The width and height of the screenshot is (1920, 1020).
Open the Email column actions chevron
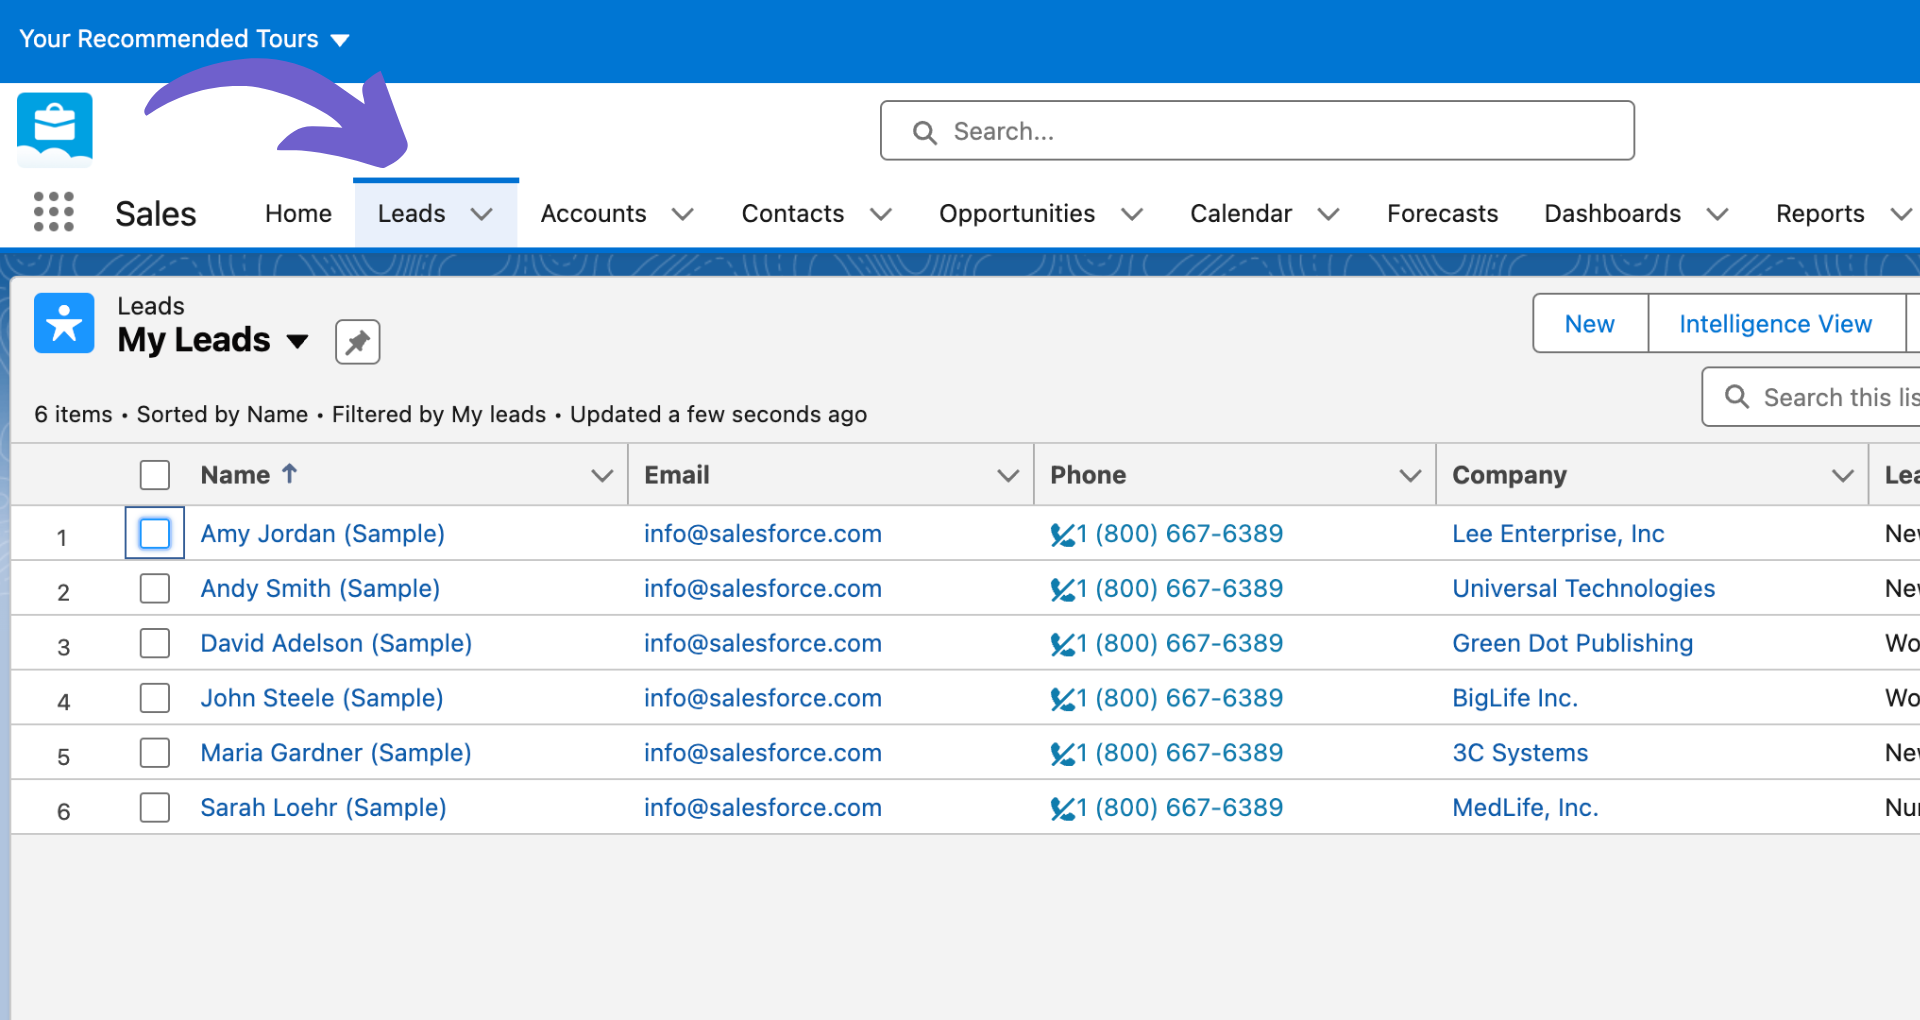tap(1008, 476)
